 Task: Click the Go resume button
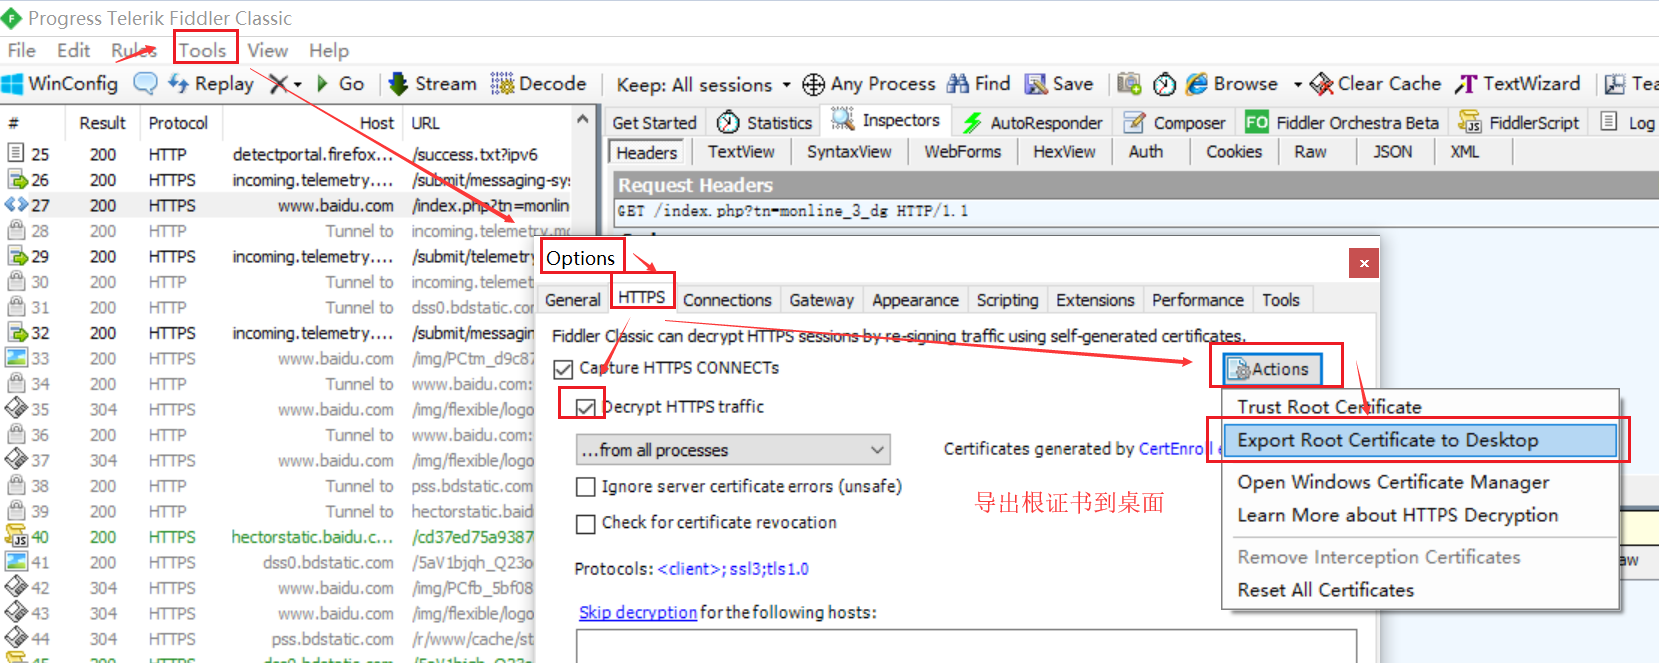(340, 84)
